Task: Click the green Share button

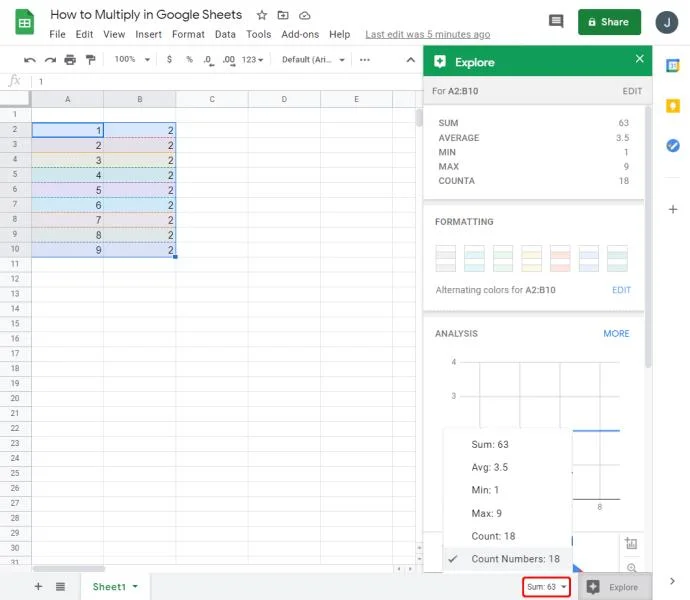Action: click(x=609, y=22)
